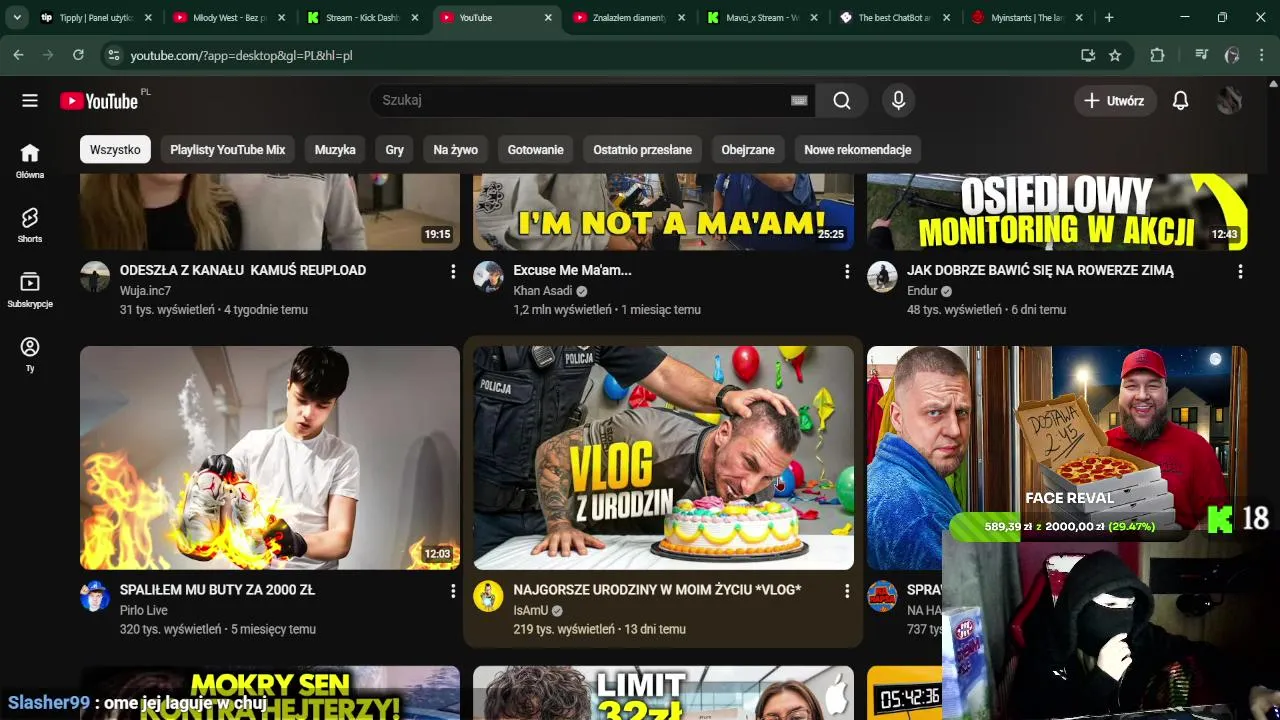
Task: Open the account avatar menu
Action: coord(1229,100)
